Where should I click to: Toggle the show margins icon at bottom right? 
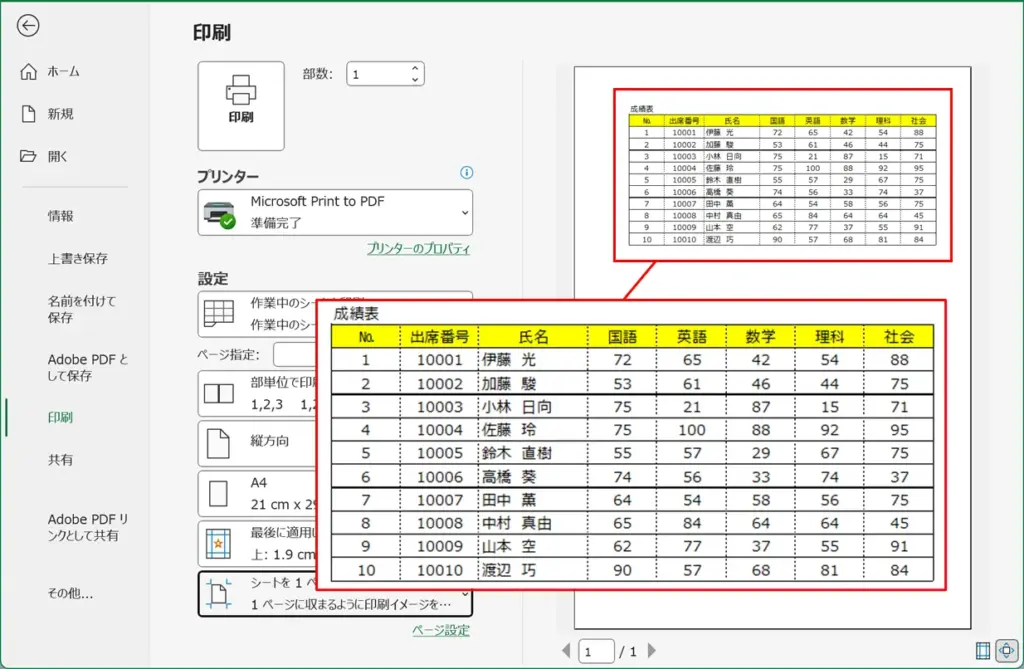pos(983,651)
